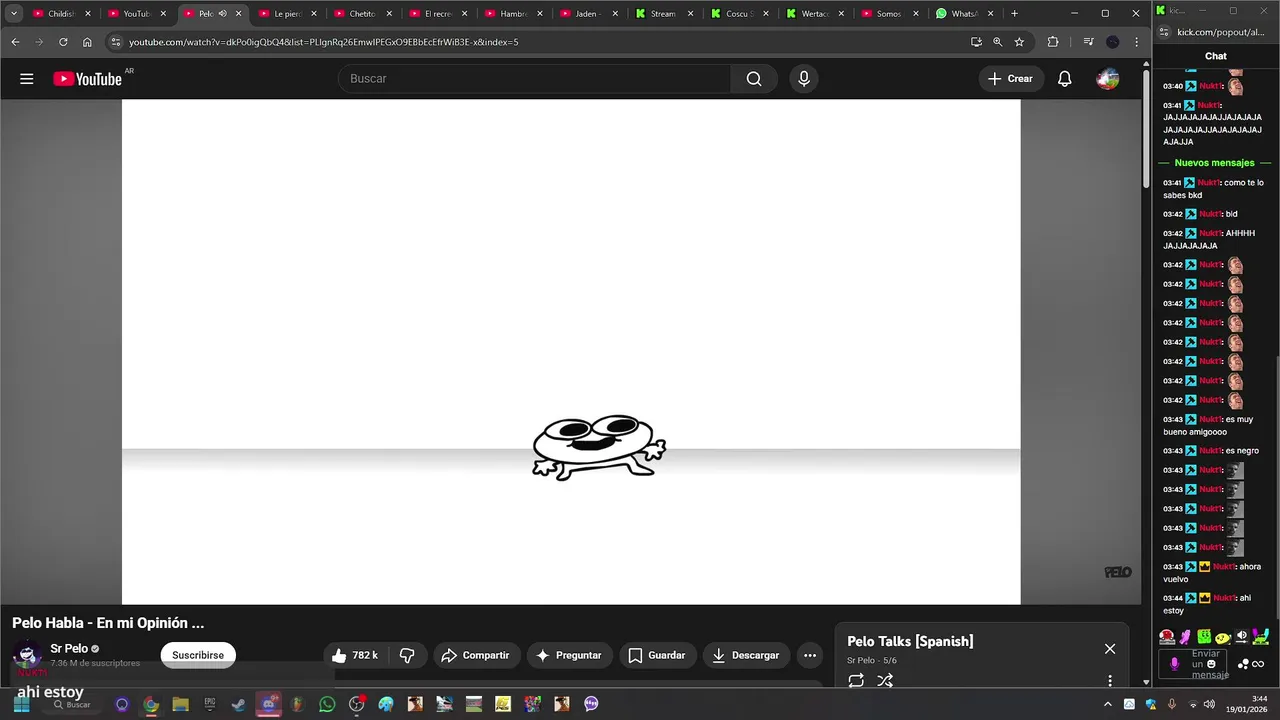Click the Descargar download button
The height and width of the screenshot is (720, 1280).
746,655
